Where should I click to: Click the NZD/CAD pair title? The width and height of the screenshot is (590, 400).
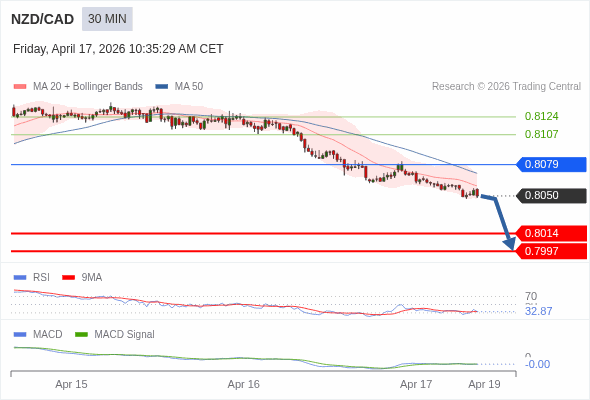43,19
